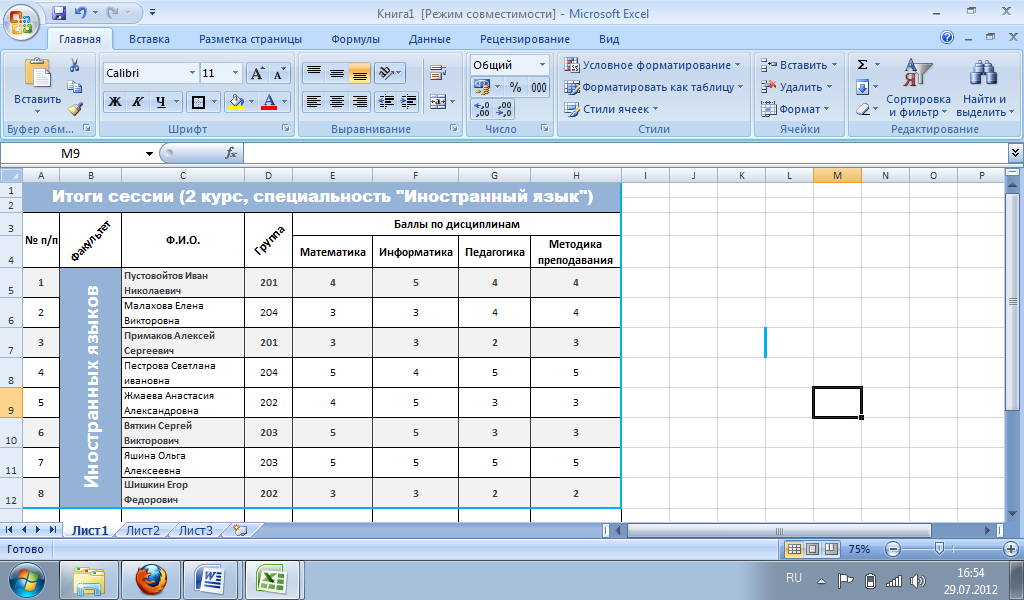
Task: Open the Разметка страницы ribbon tab
Action: tap(250, 39)
